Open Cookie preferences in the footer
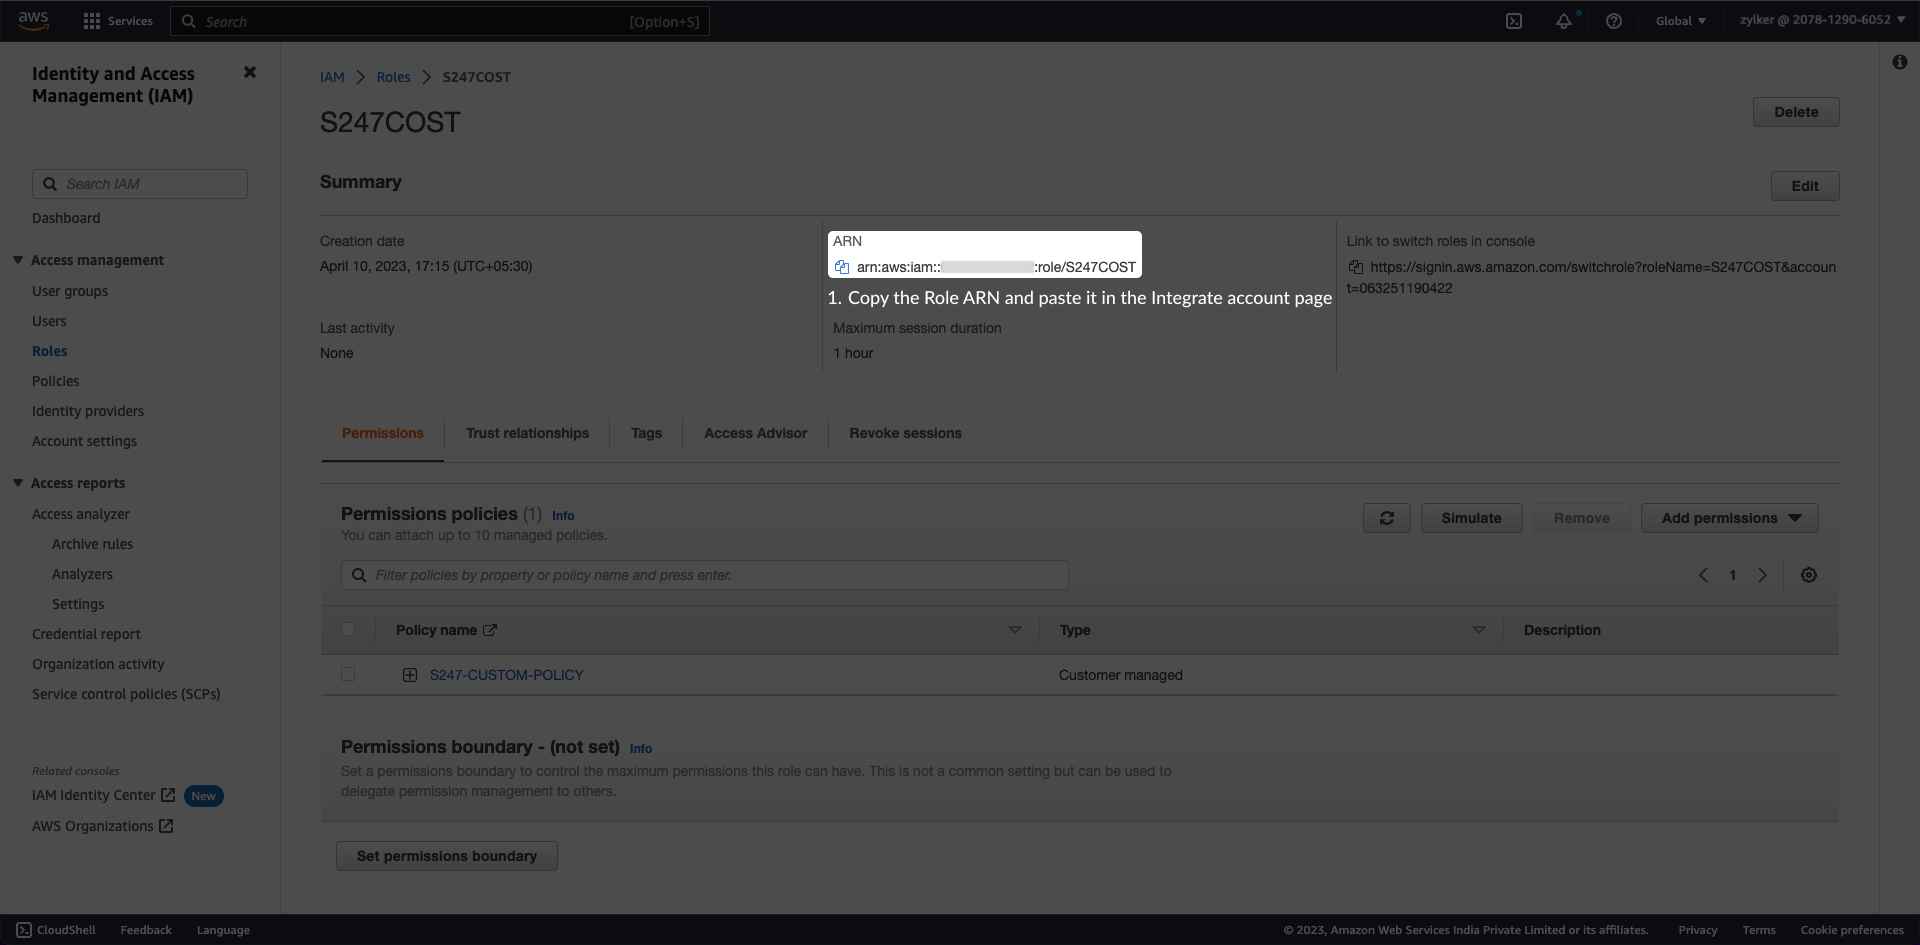Image resolution: width=1920 pixels, height=945 pixels. tap(1852, 930)
